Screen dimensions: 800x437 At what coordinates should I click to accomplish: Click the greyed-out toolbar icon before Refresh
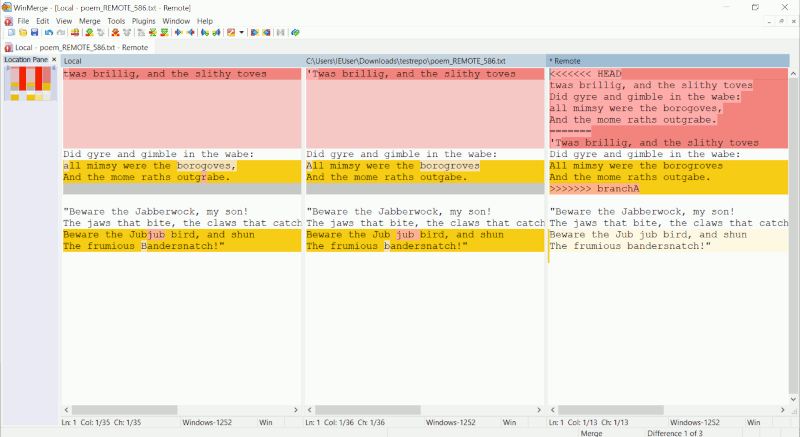(x=281, y=32)
